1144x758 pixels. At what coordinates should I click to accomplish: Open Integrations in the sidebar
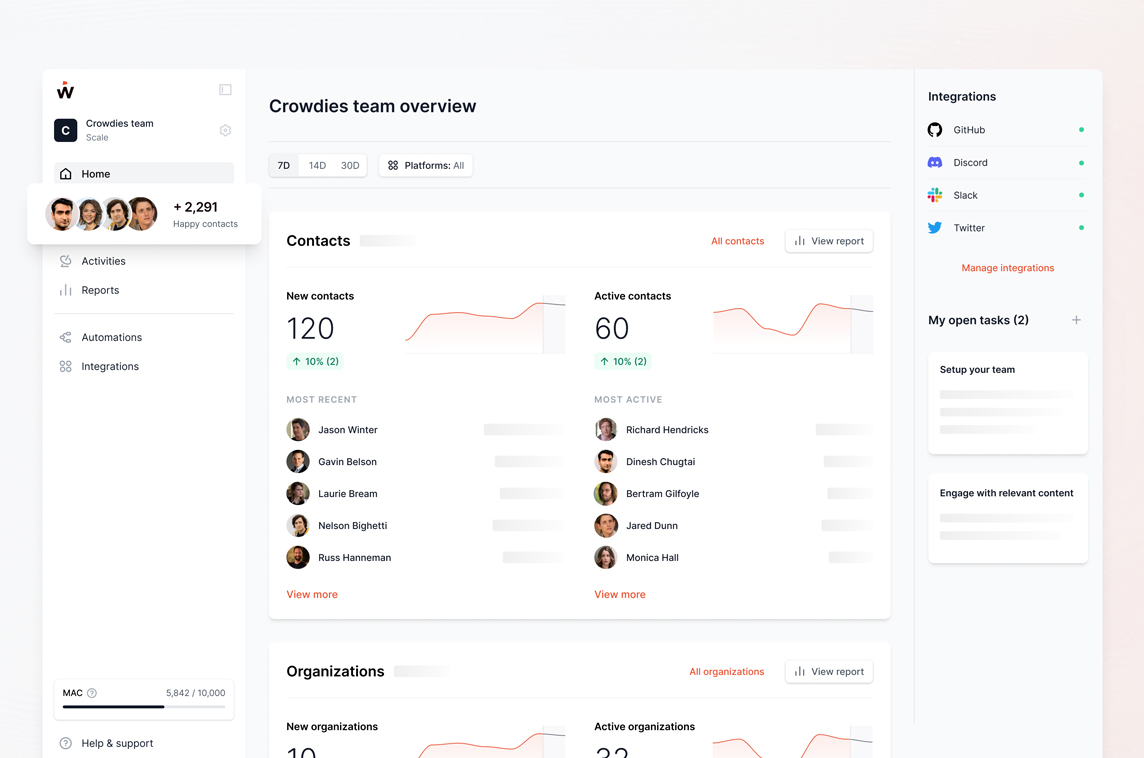pos(144,366)
